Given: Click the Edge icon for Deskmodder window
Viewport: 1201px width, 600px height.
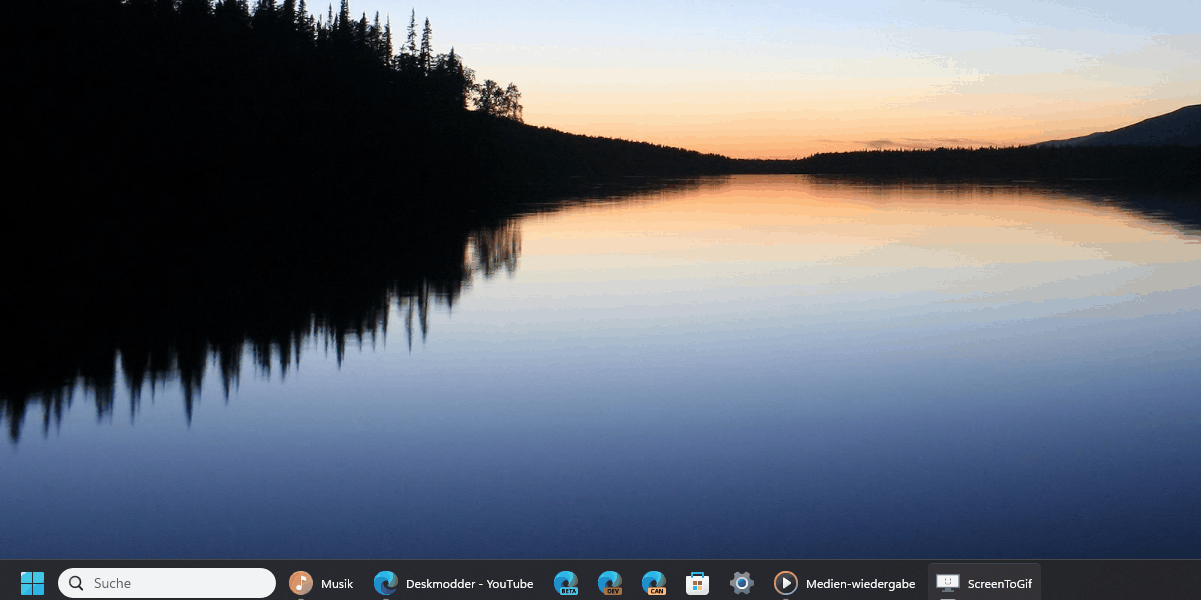Looking at the screenshot, I should pos(385,583).
